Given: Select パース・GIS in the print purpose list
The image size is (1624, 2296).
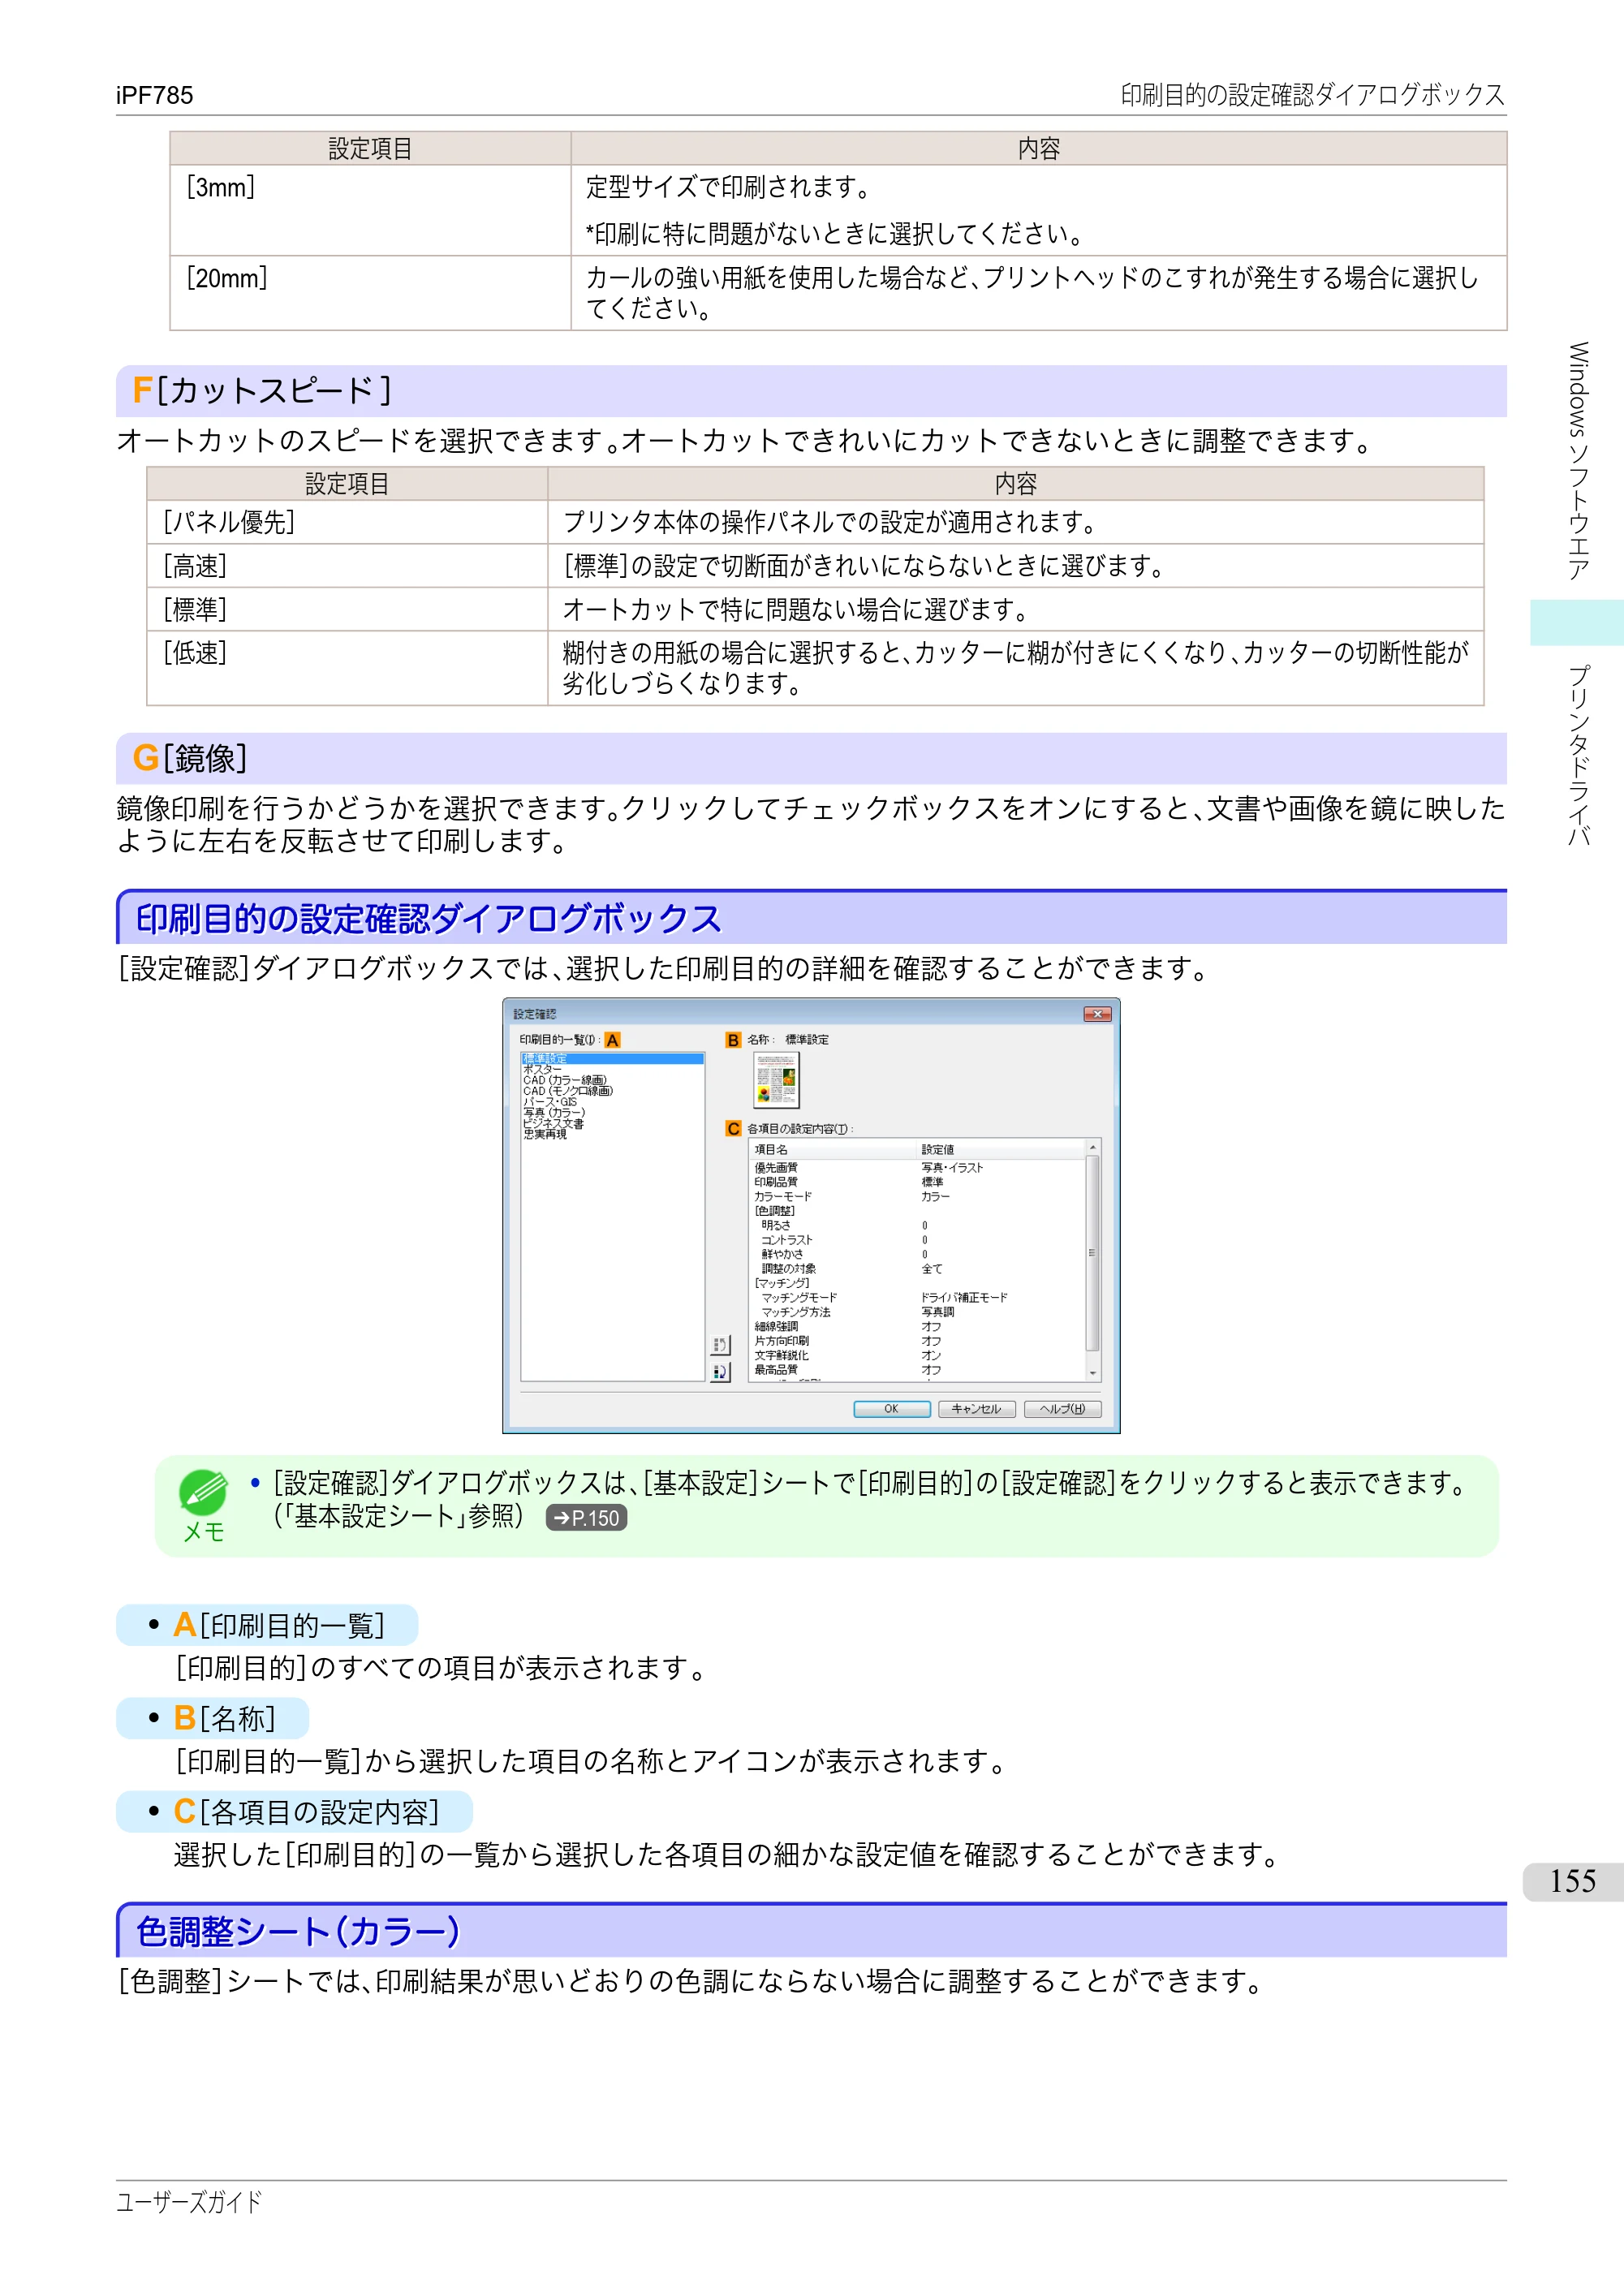Looking at the screenshot, I should 612,1102.
